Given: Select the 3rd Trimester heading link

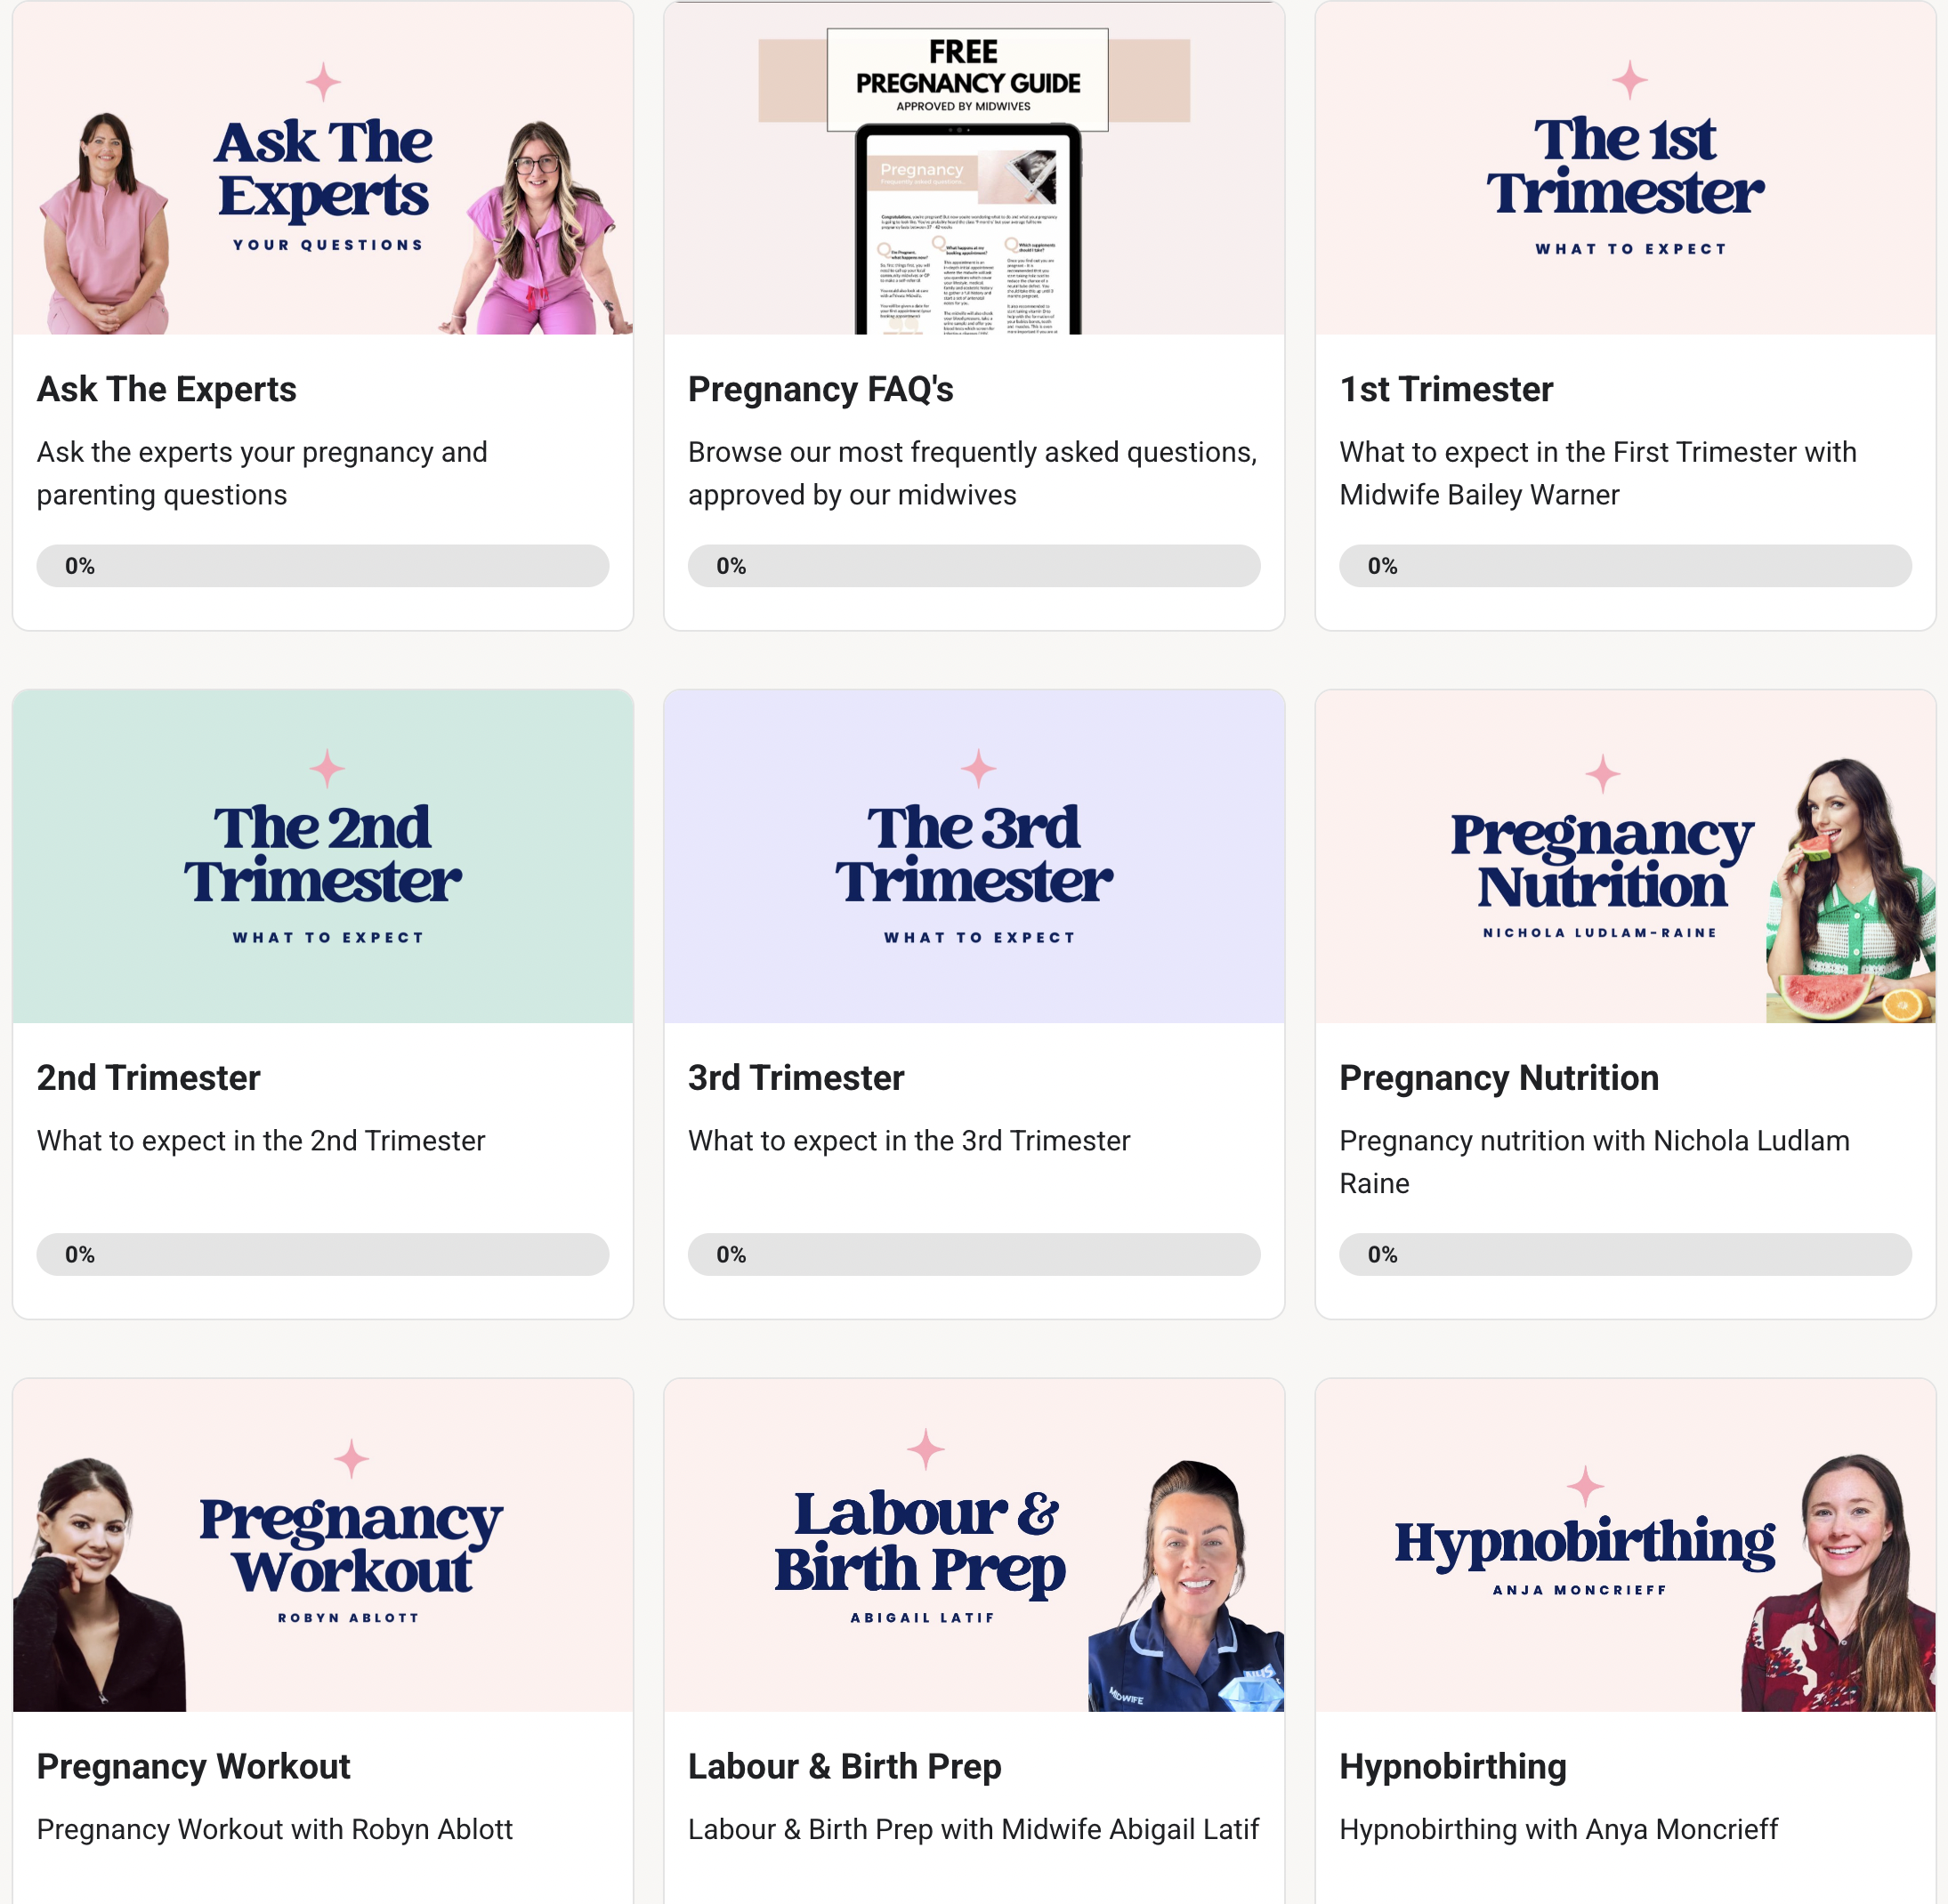Looking at the screenshot, I should click(796, 1078).
